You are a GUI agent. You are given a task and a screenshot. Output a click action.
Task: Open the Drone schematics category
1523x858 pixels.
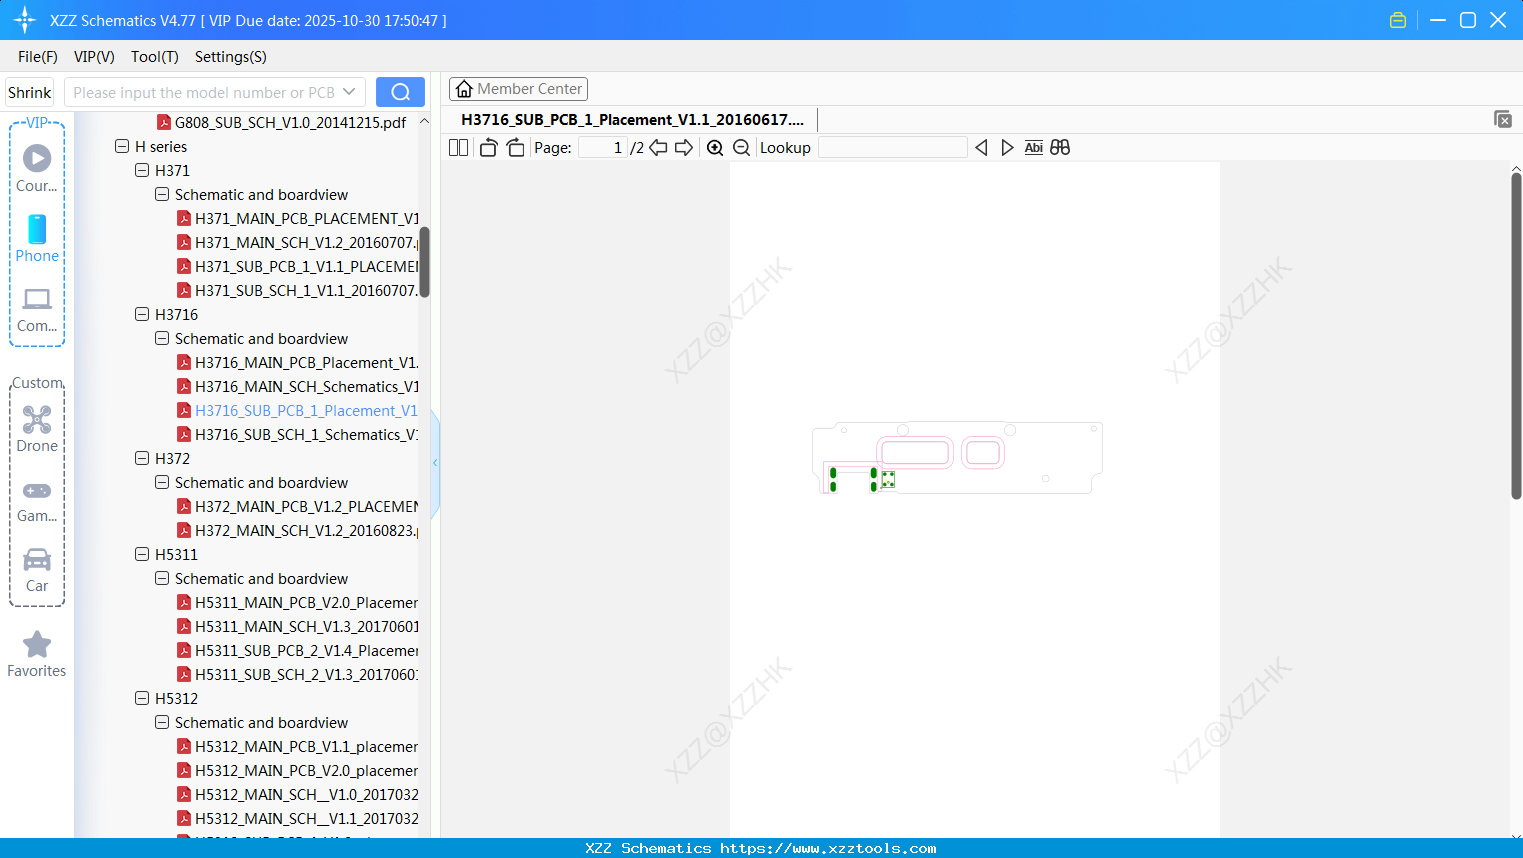[37, 428]
